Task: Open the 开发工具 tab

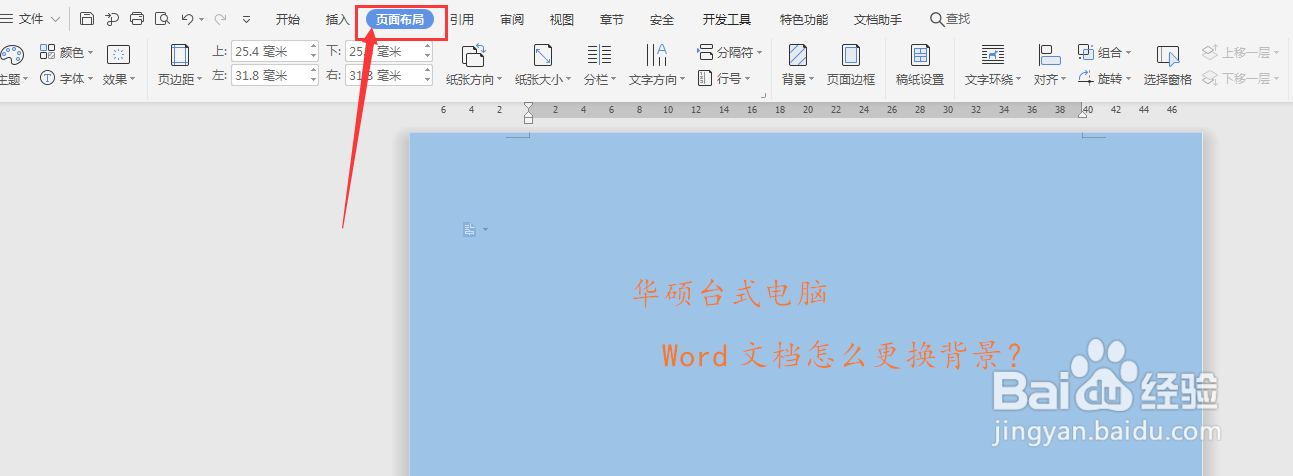Action: pyautogui.click(x=727, y=19)
